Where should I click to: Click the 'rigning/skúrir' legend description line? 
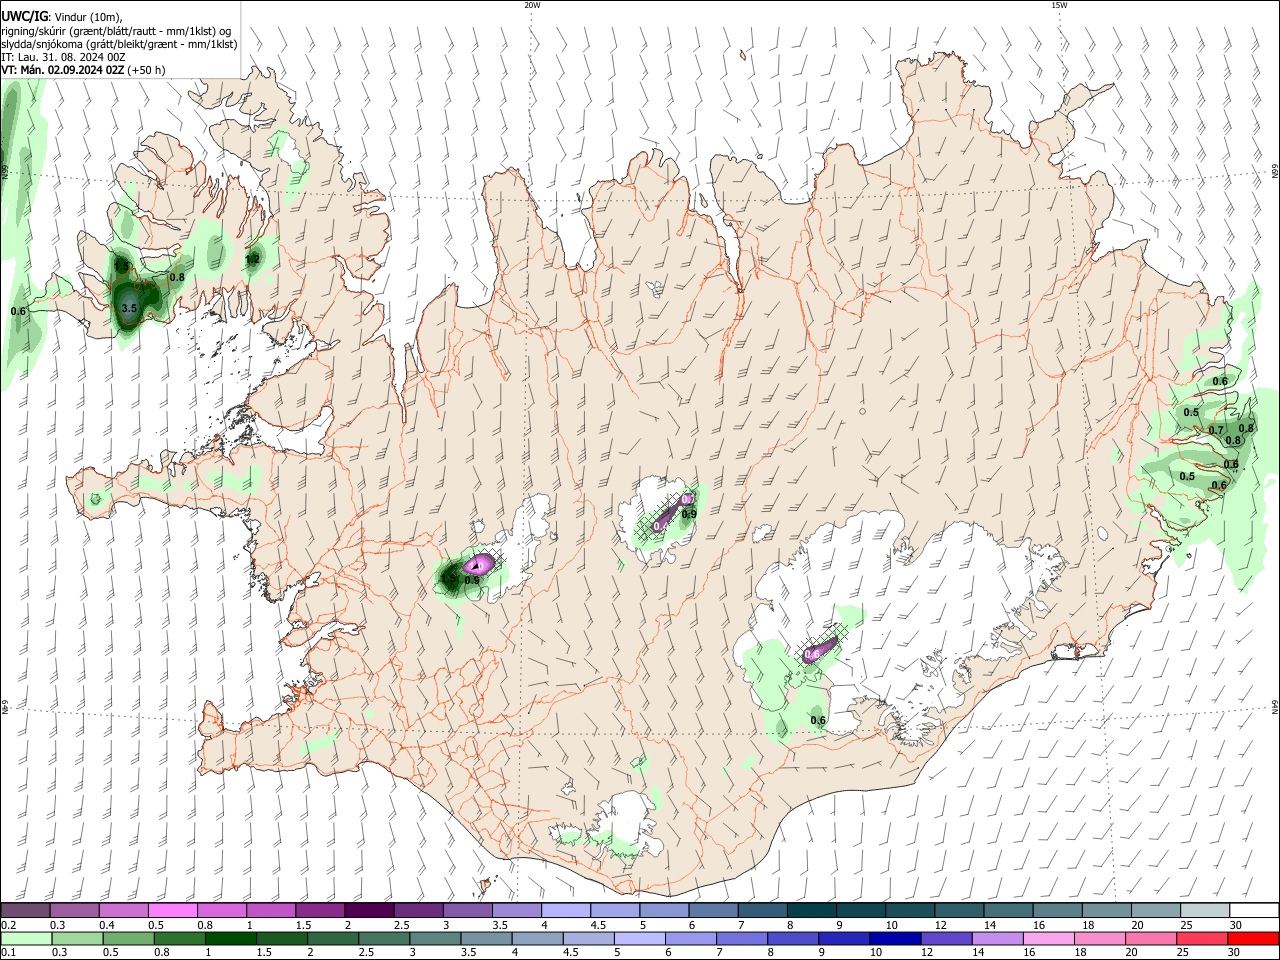click(x=116, y=30)
